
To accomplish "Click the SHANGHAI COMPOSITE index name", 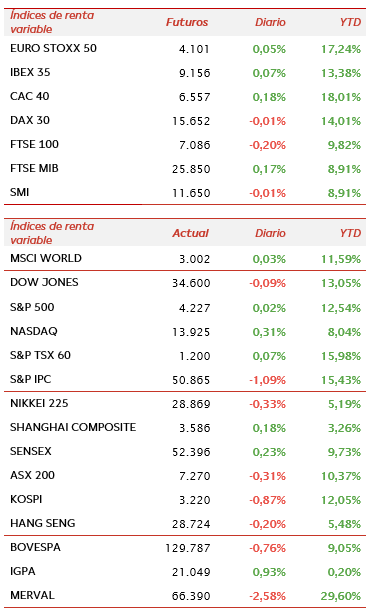I will tap(73, 427).
